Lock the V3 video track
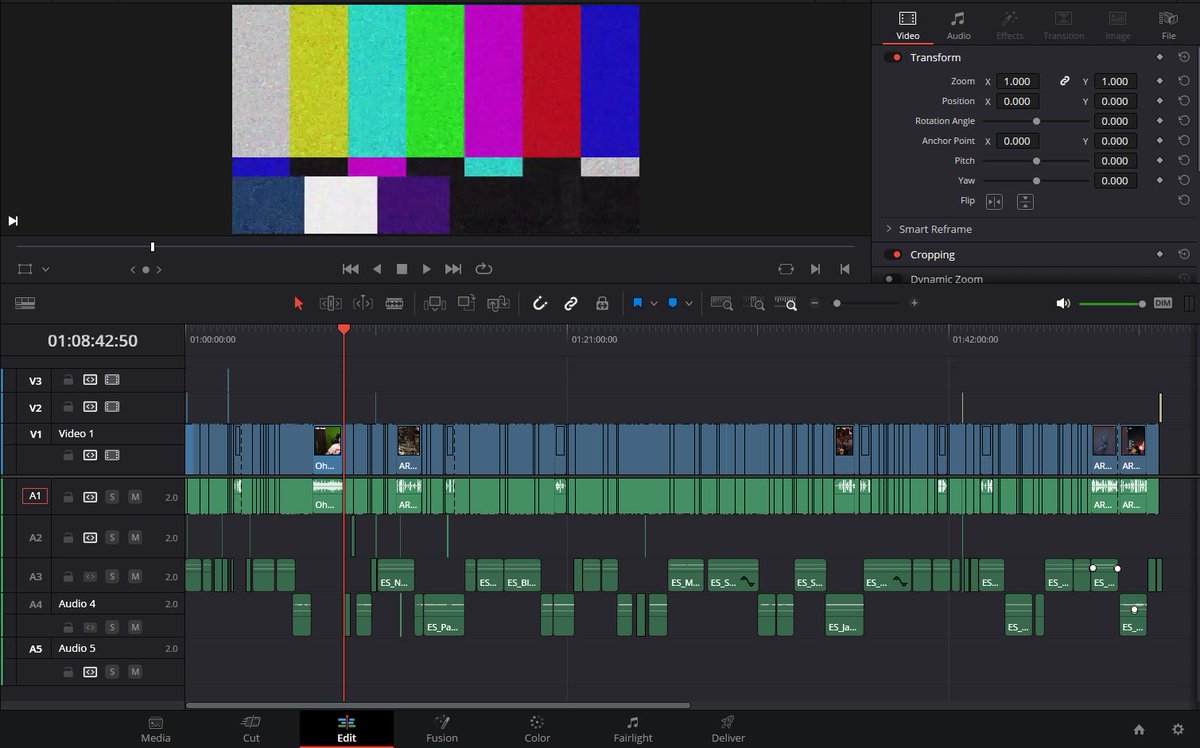Screen dimensions: 1200x748 tap(68, 380)
